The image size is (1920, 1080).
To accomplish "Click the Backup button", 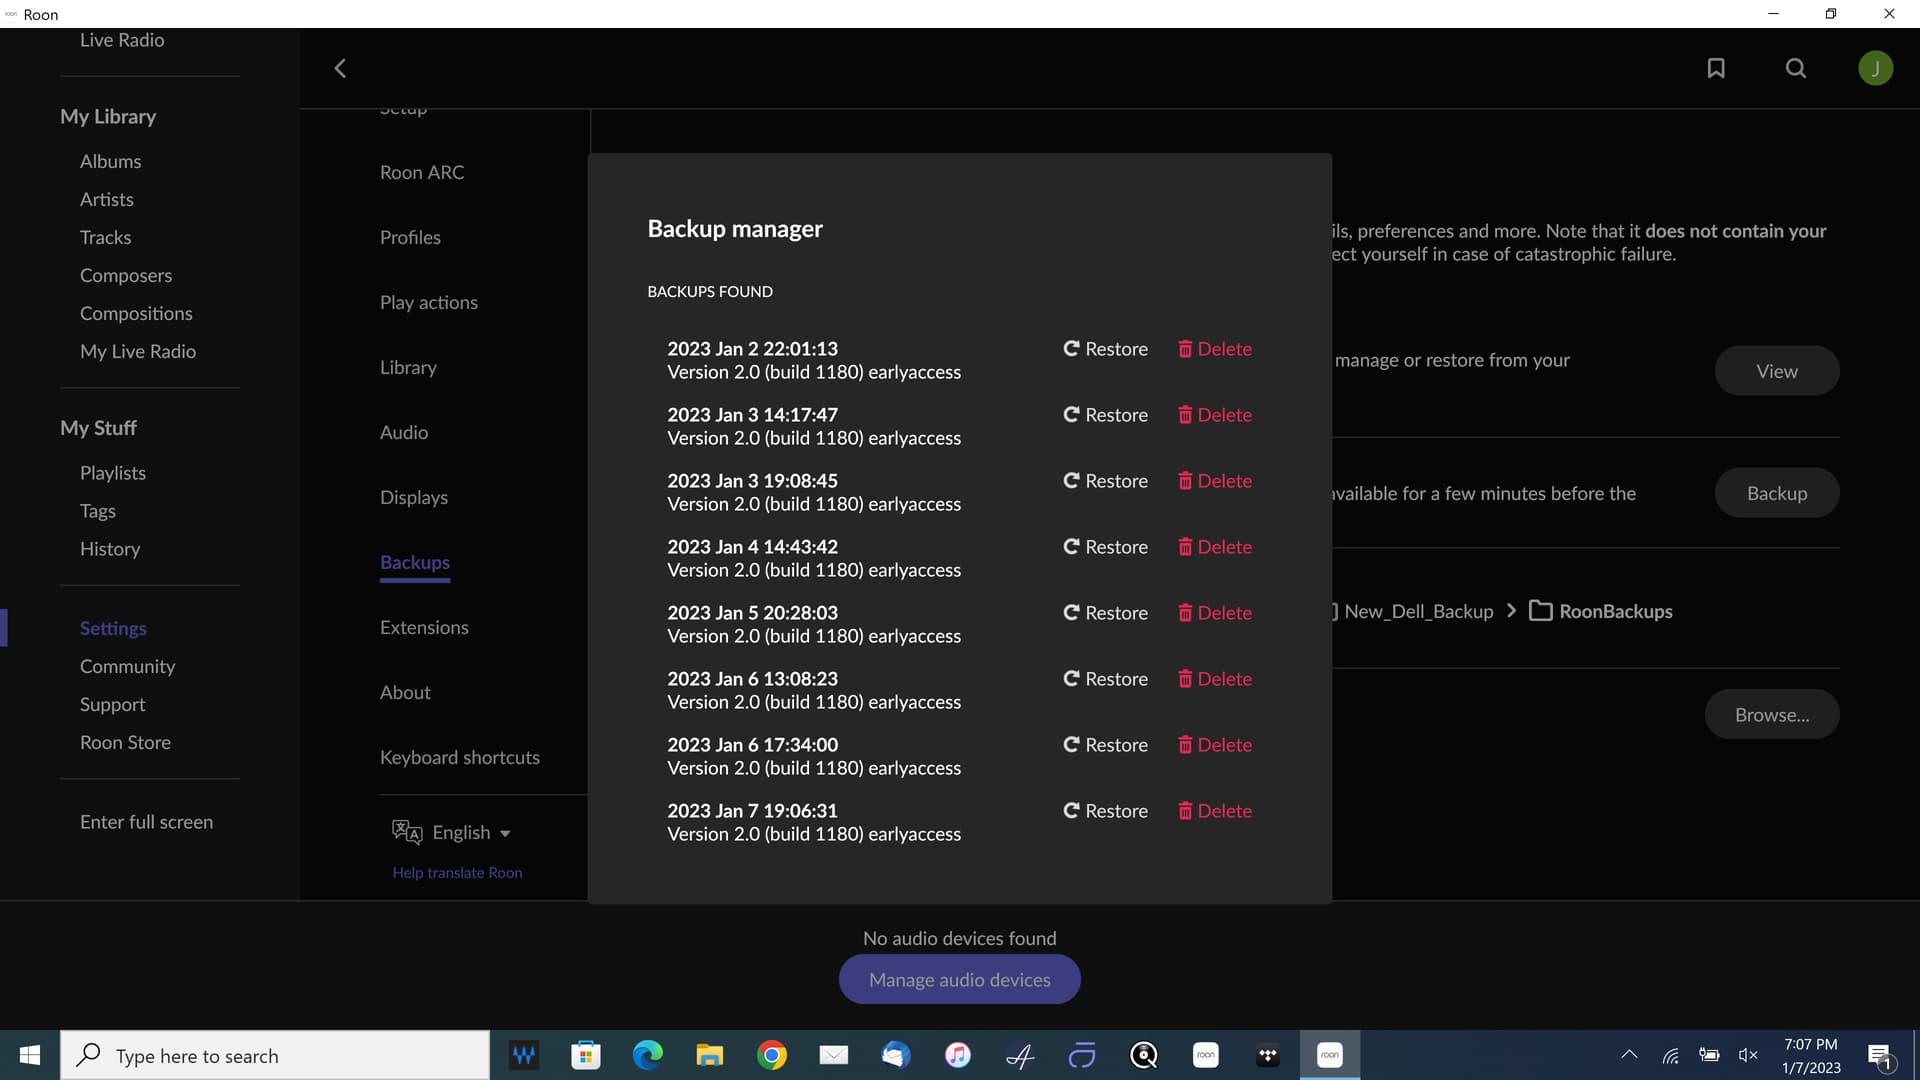I will click(1776, 492).
